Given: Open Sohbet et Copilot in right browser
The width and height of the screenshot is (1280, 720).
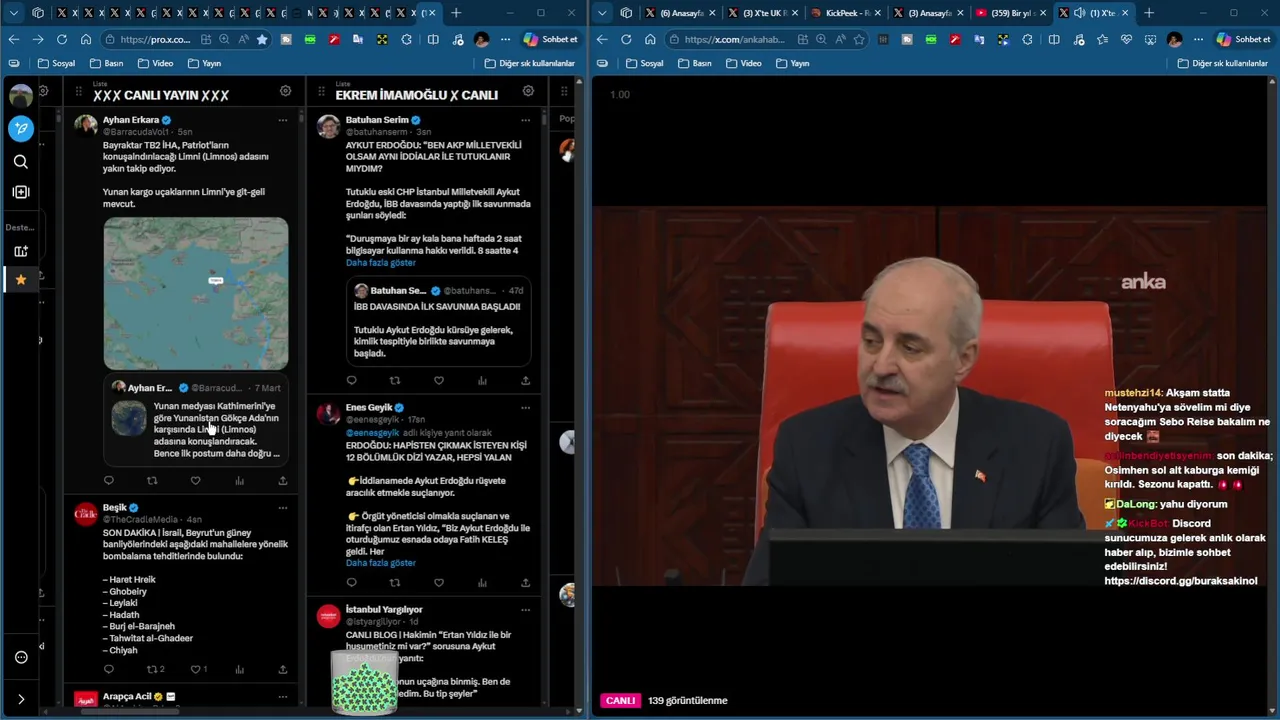Looking at the screenshot, I should click(1244, 39).
